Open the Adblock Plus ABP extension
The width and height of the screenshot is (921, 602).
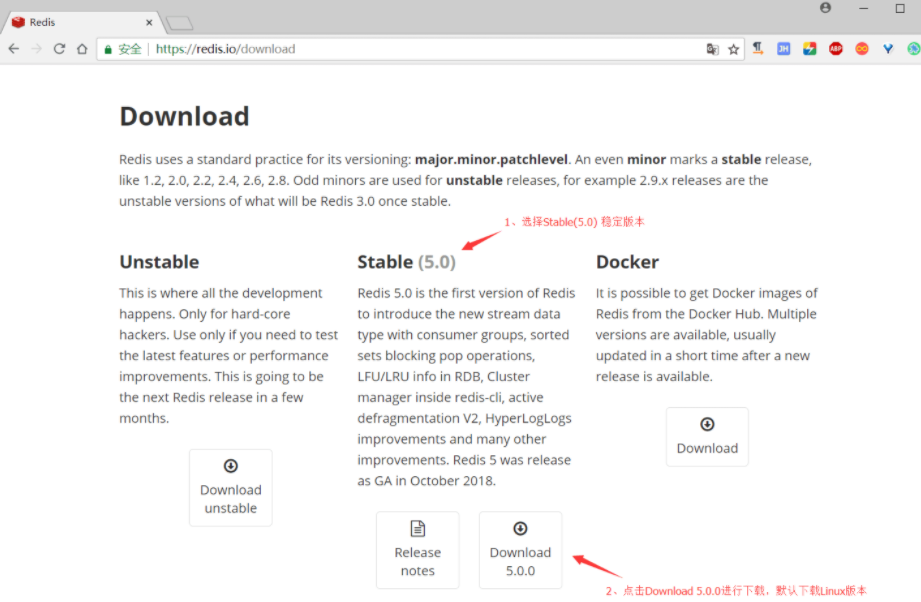pos(836,49)
